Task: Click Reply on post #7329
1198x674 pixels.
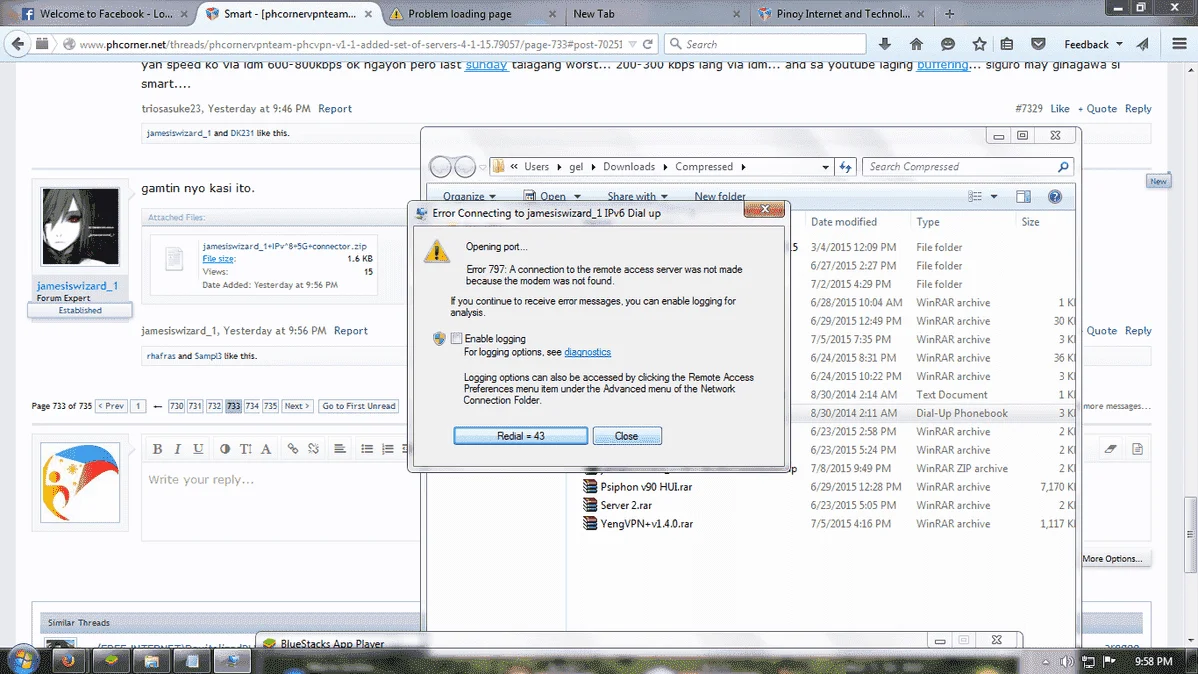Action: (x=1138, y=109)
